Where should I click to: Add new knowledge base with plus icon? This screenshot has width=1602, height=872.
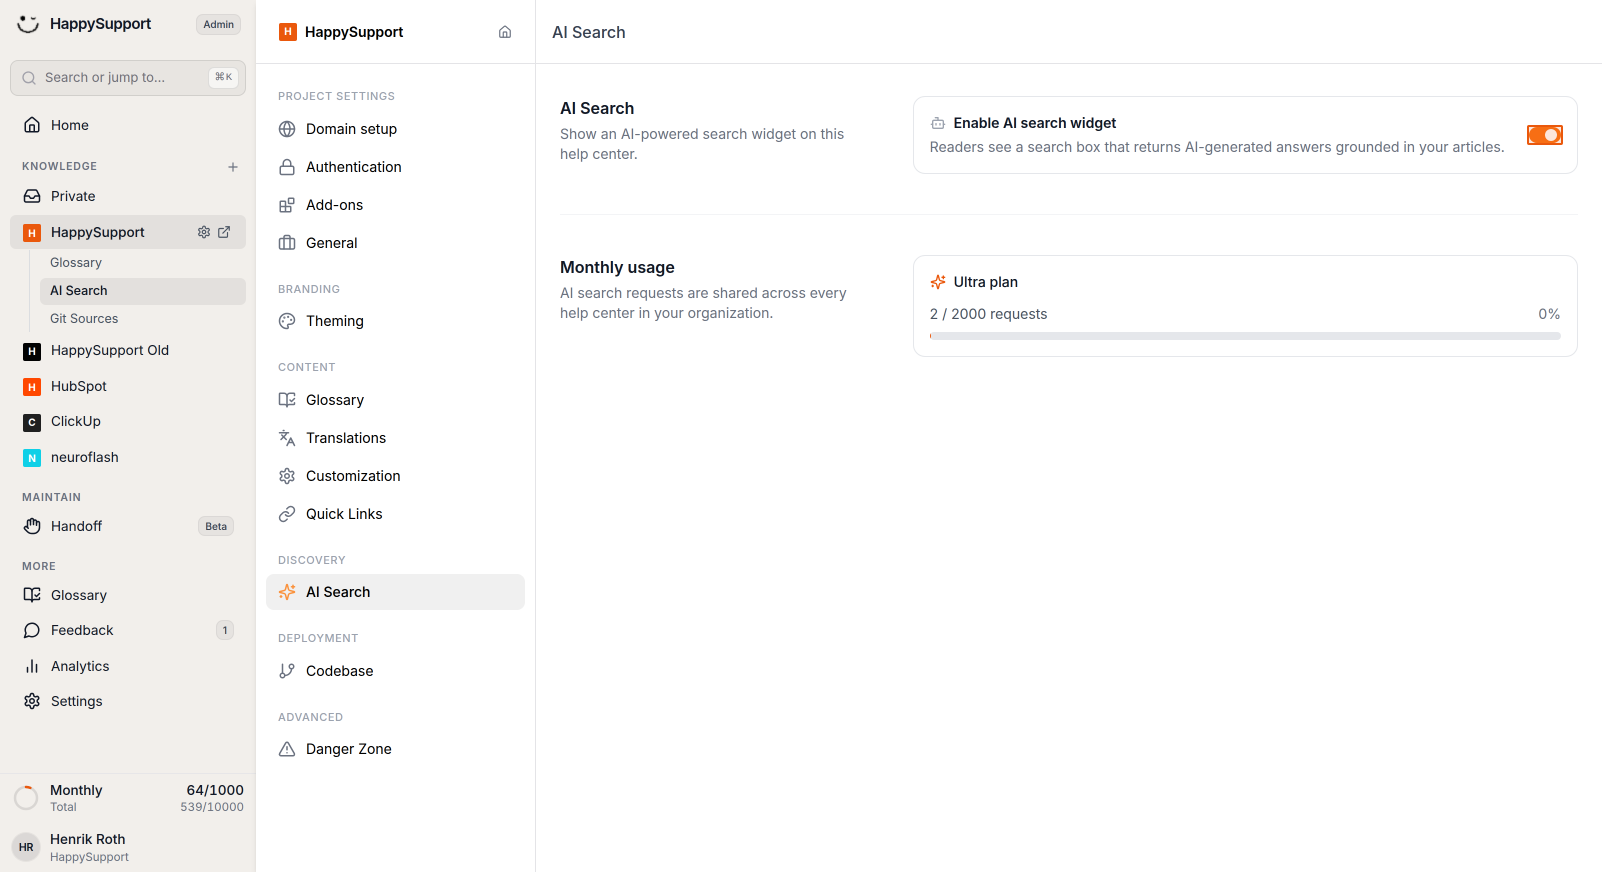click(233, 167)
